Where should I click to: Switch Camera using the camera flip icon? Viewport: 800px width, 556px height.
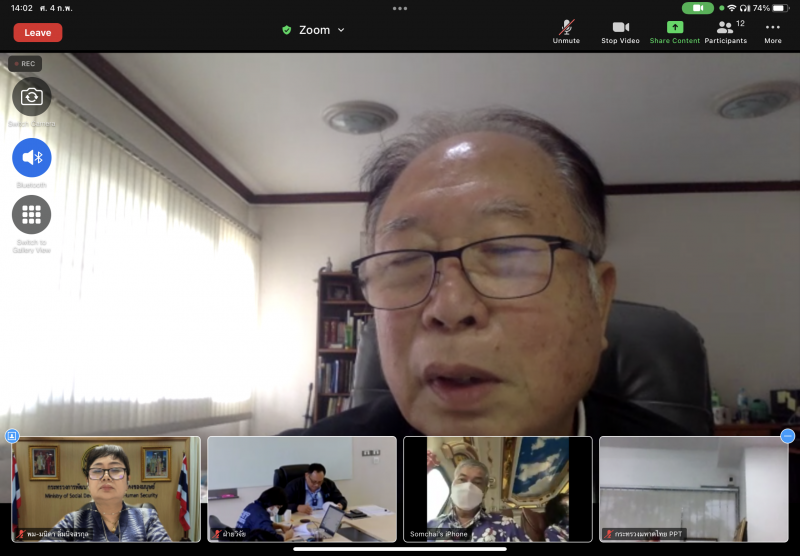tap(32, 96)
